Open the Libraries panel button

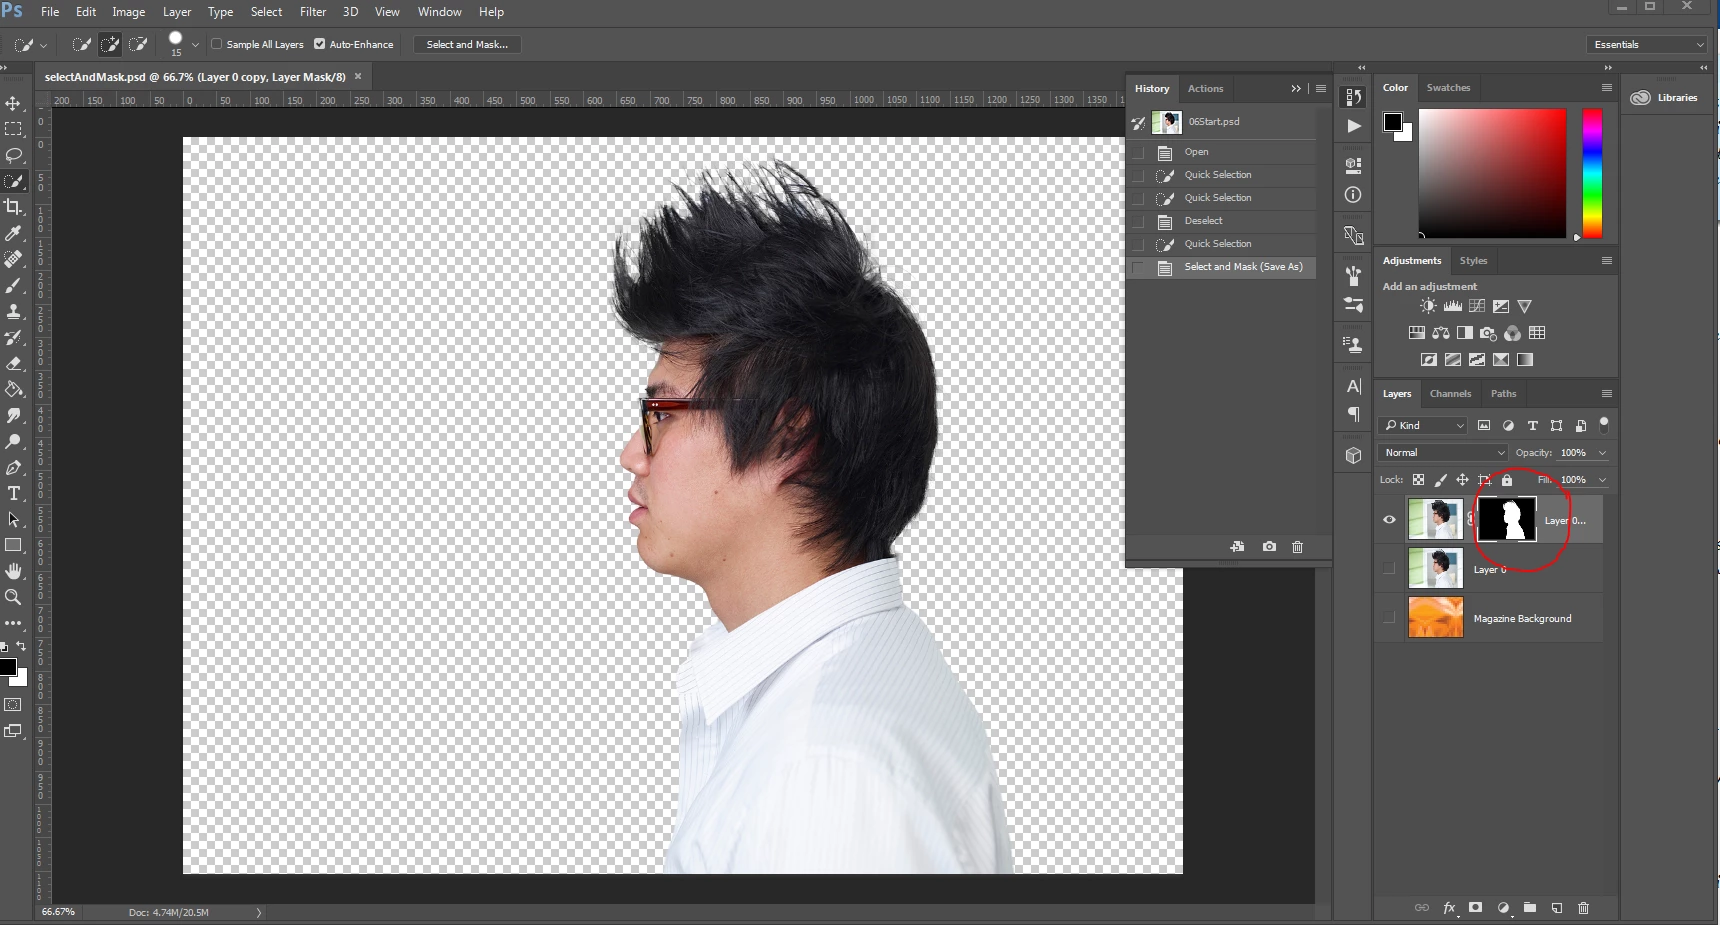(x=1665, y=98)
